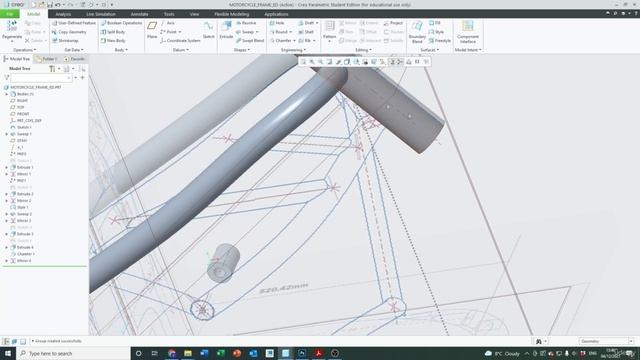Expand the Get Data group dropdown
Viewport: 640px width, 360px height.
(73, 50)
